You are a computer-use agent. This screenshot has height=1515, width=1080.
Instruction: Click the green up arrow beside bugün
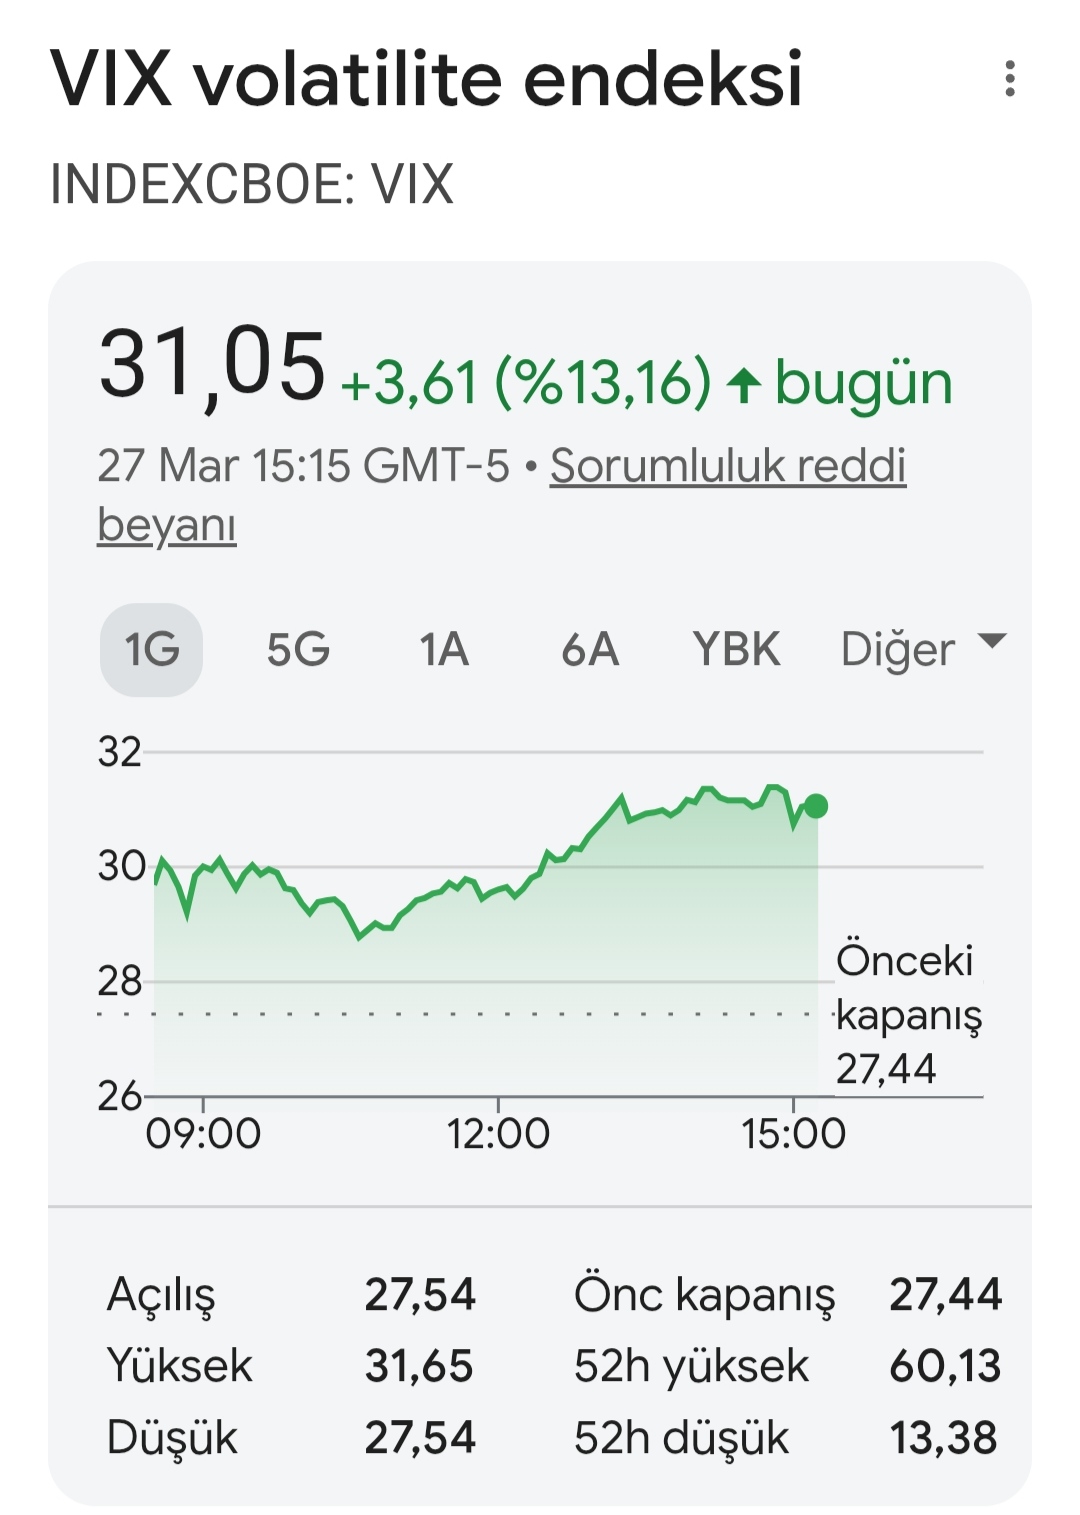743,385
